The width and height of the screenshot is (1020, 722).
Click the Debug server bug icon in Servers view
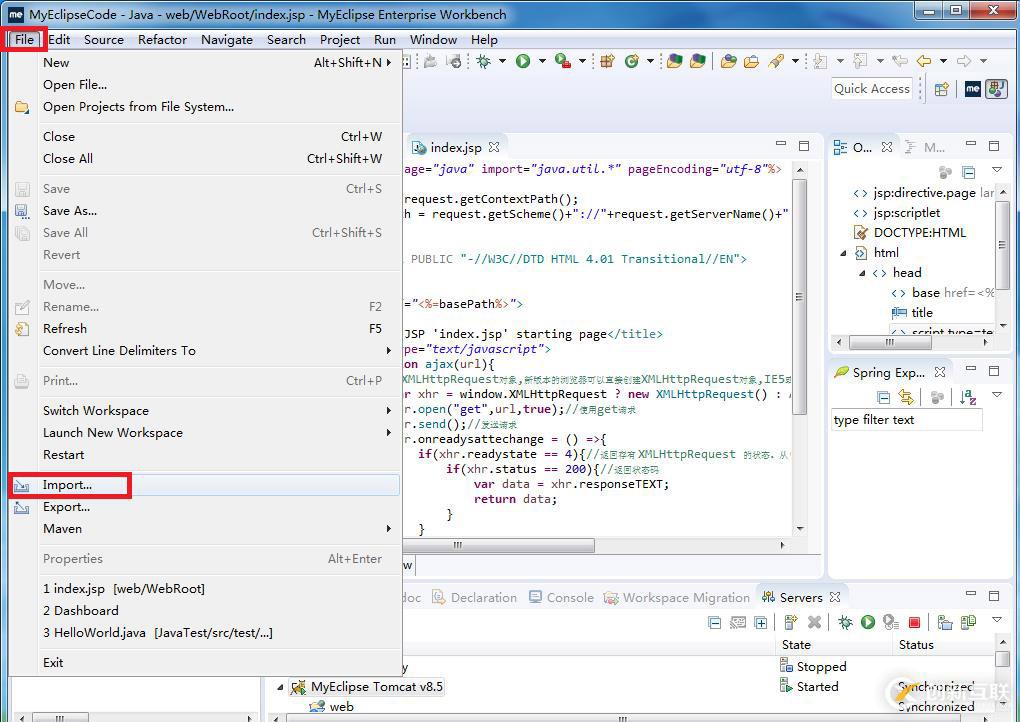point(845,622)
